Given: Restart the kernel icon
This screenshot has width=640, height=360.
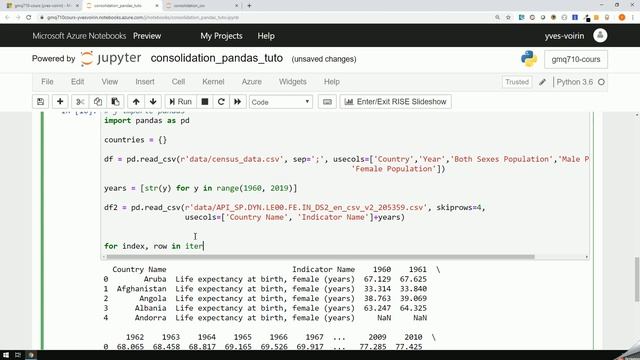Looking at the screenshot, I should (x=221, y=102).
